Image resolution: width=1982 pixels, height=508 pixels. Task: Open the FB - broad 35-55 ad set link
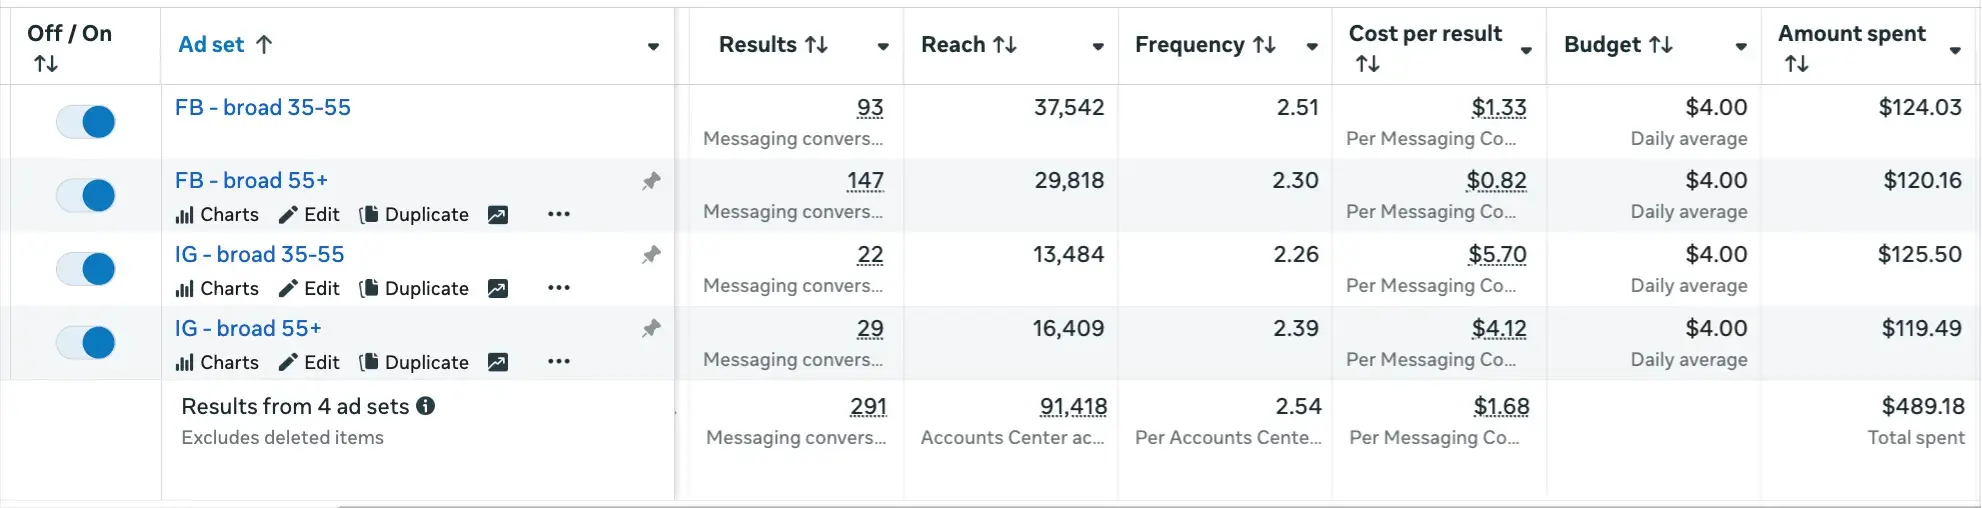pos(263,108)
